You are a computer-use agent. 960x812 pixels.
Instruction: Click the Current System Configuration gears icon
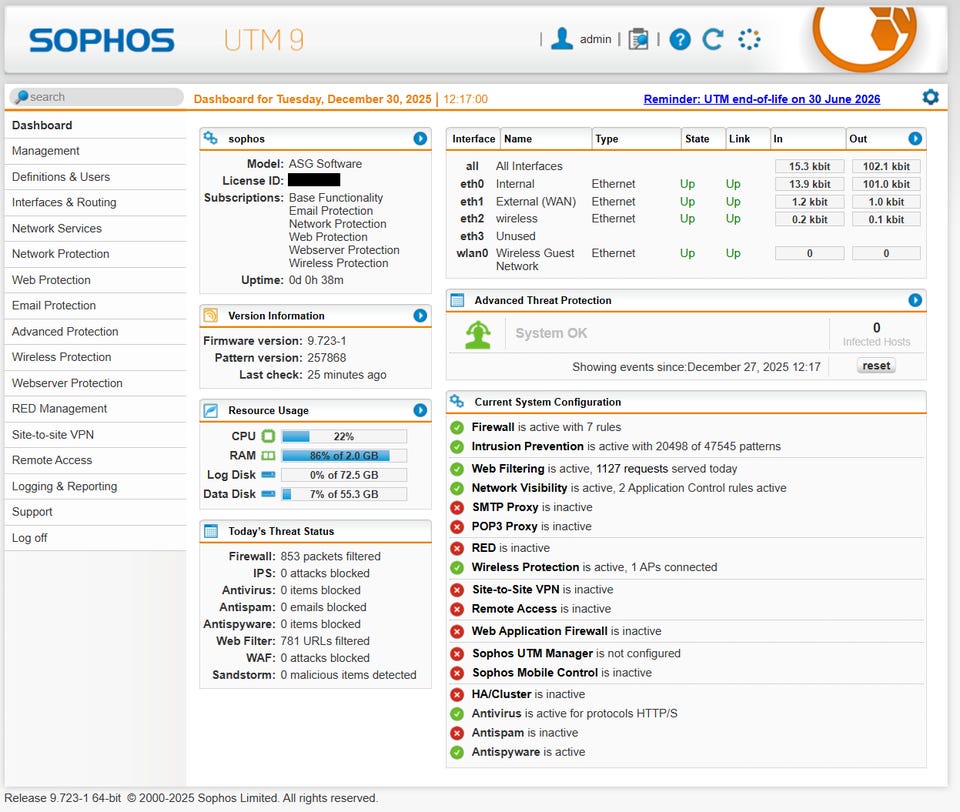[457, 401]
